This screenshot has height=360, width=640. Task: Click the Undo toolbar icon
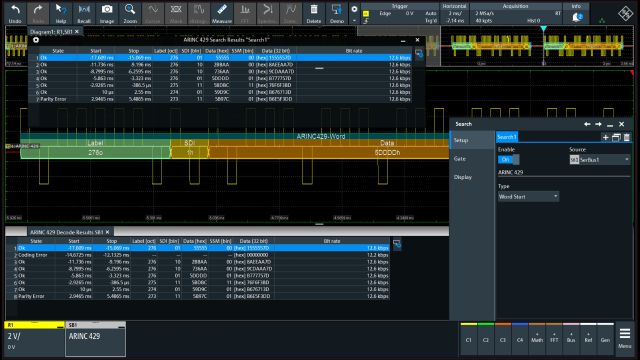[15, 13]
